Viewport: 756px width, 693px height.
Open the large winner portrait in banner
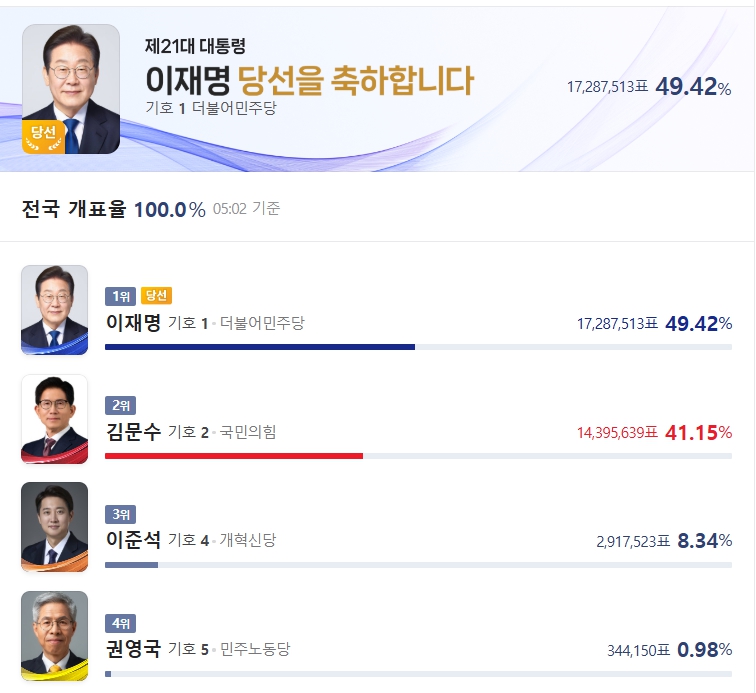tap(71, 89)
